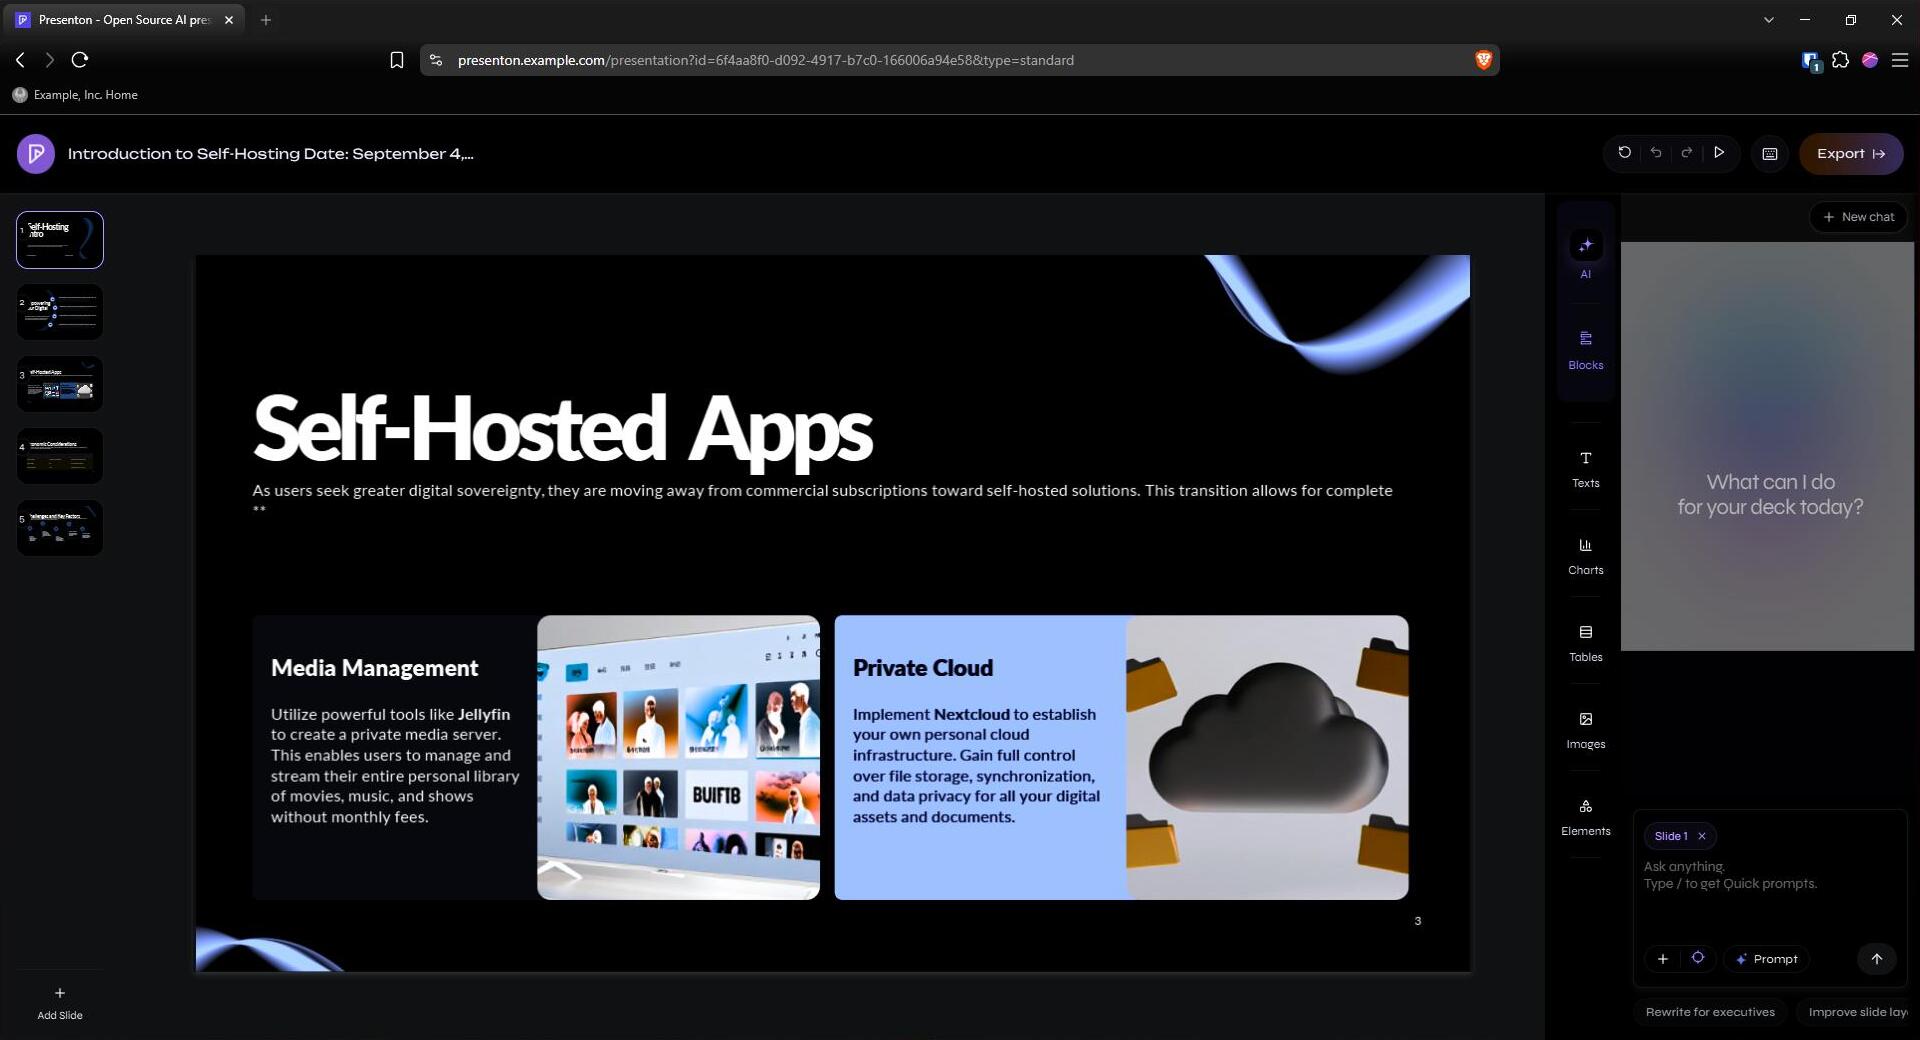The width and height of the screenshot is (1920, 1040).
Task: Open the Tables panel
Action: pos(1586,643)
